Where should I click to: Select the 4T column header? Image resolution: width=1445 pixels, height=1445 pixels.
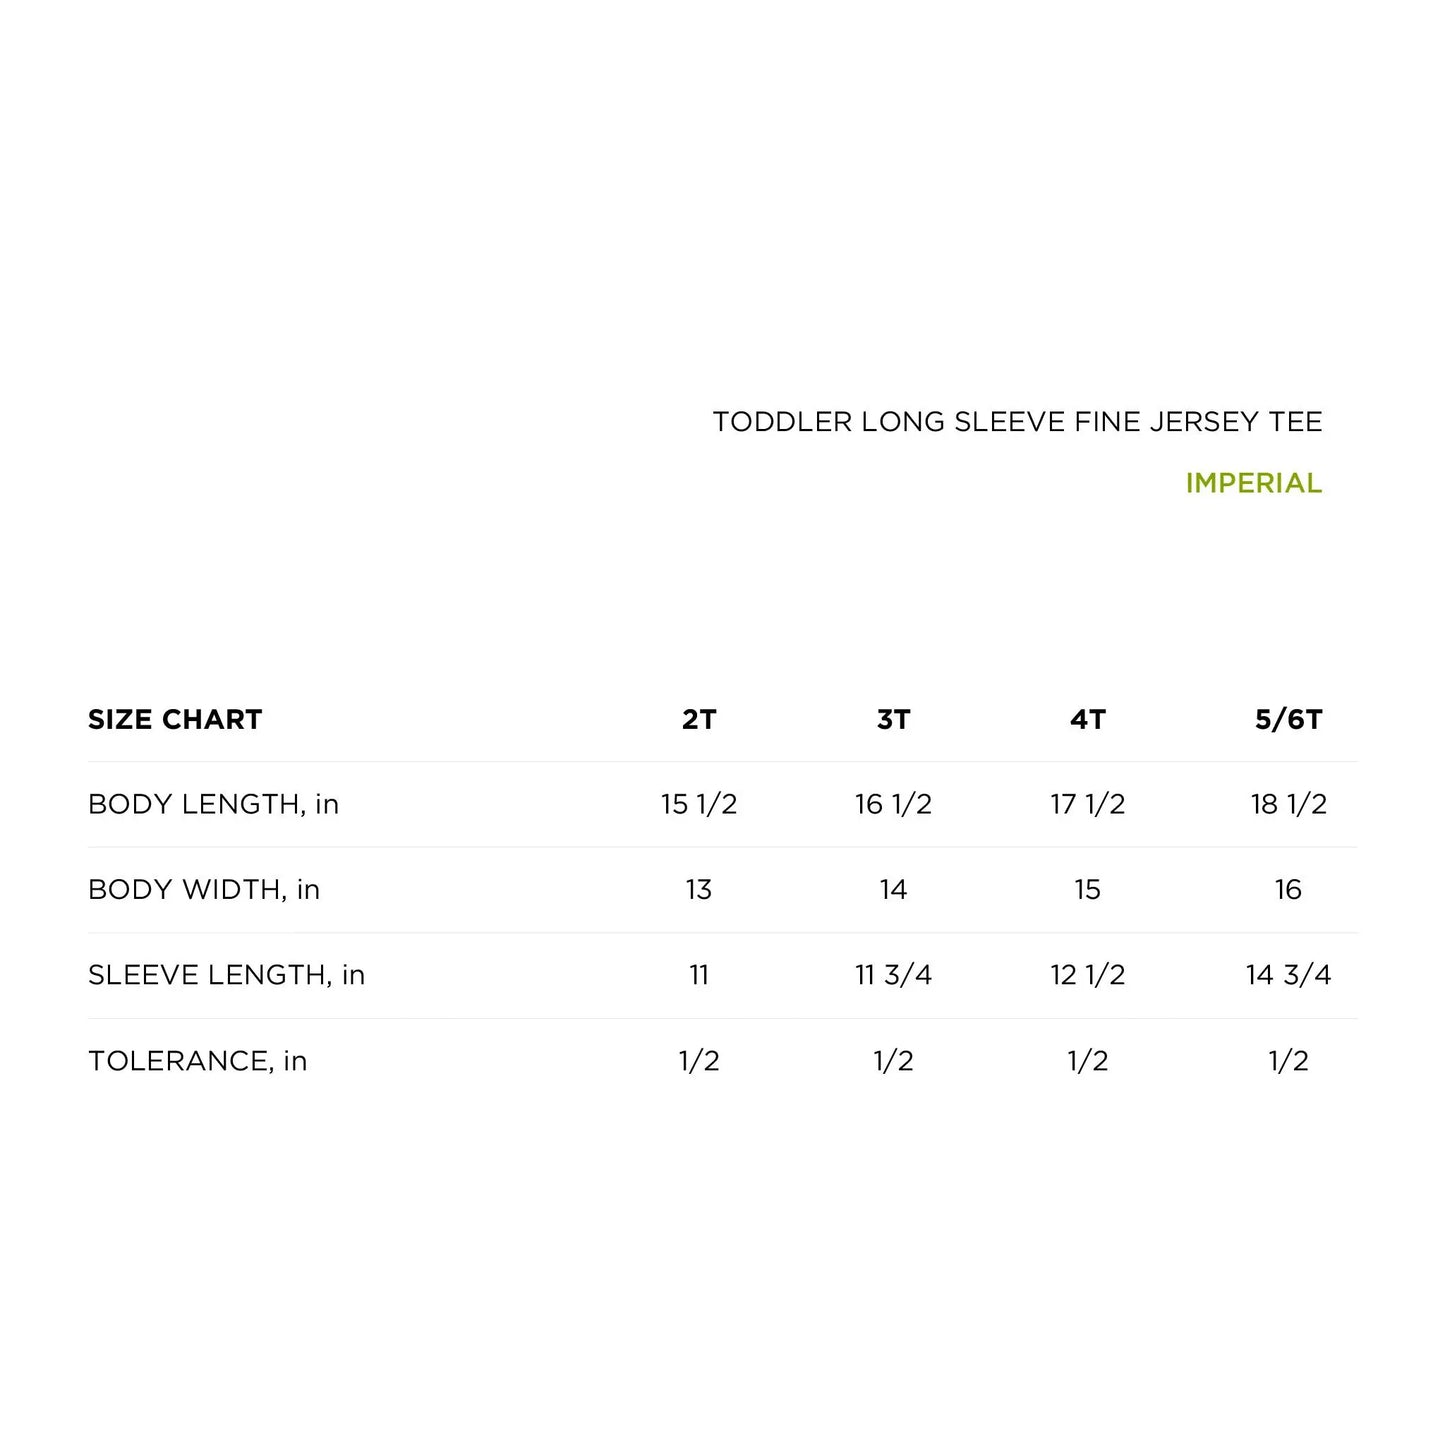(1087, 720)
